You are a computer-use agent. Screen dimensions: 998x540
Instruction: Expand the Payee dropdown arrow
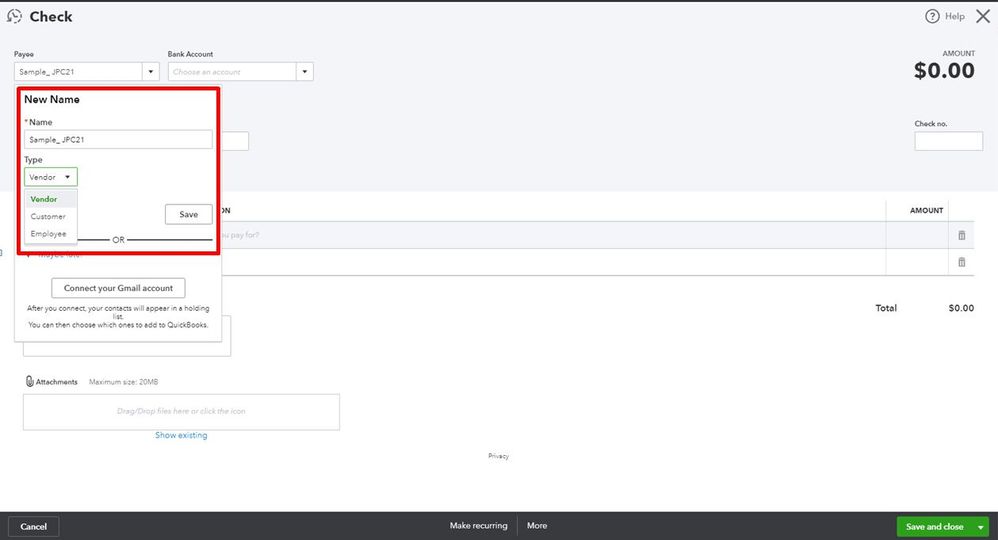coord(151,71)
